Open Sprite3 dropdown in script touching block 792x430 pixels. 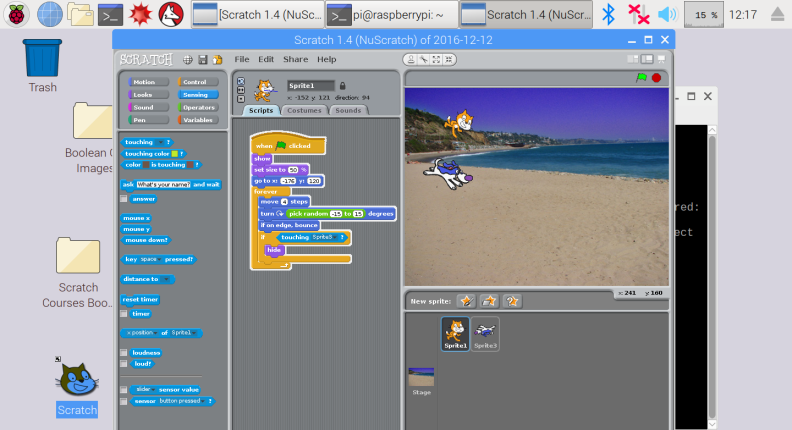pos(324,237)
